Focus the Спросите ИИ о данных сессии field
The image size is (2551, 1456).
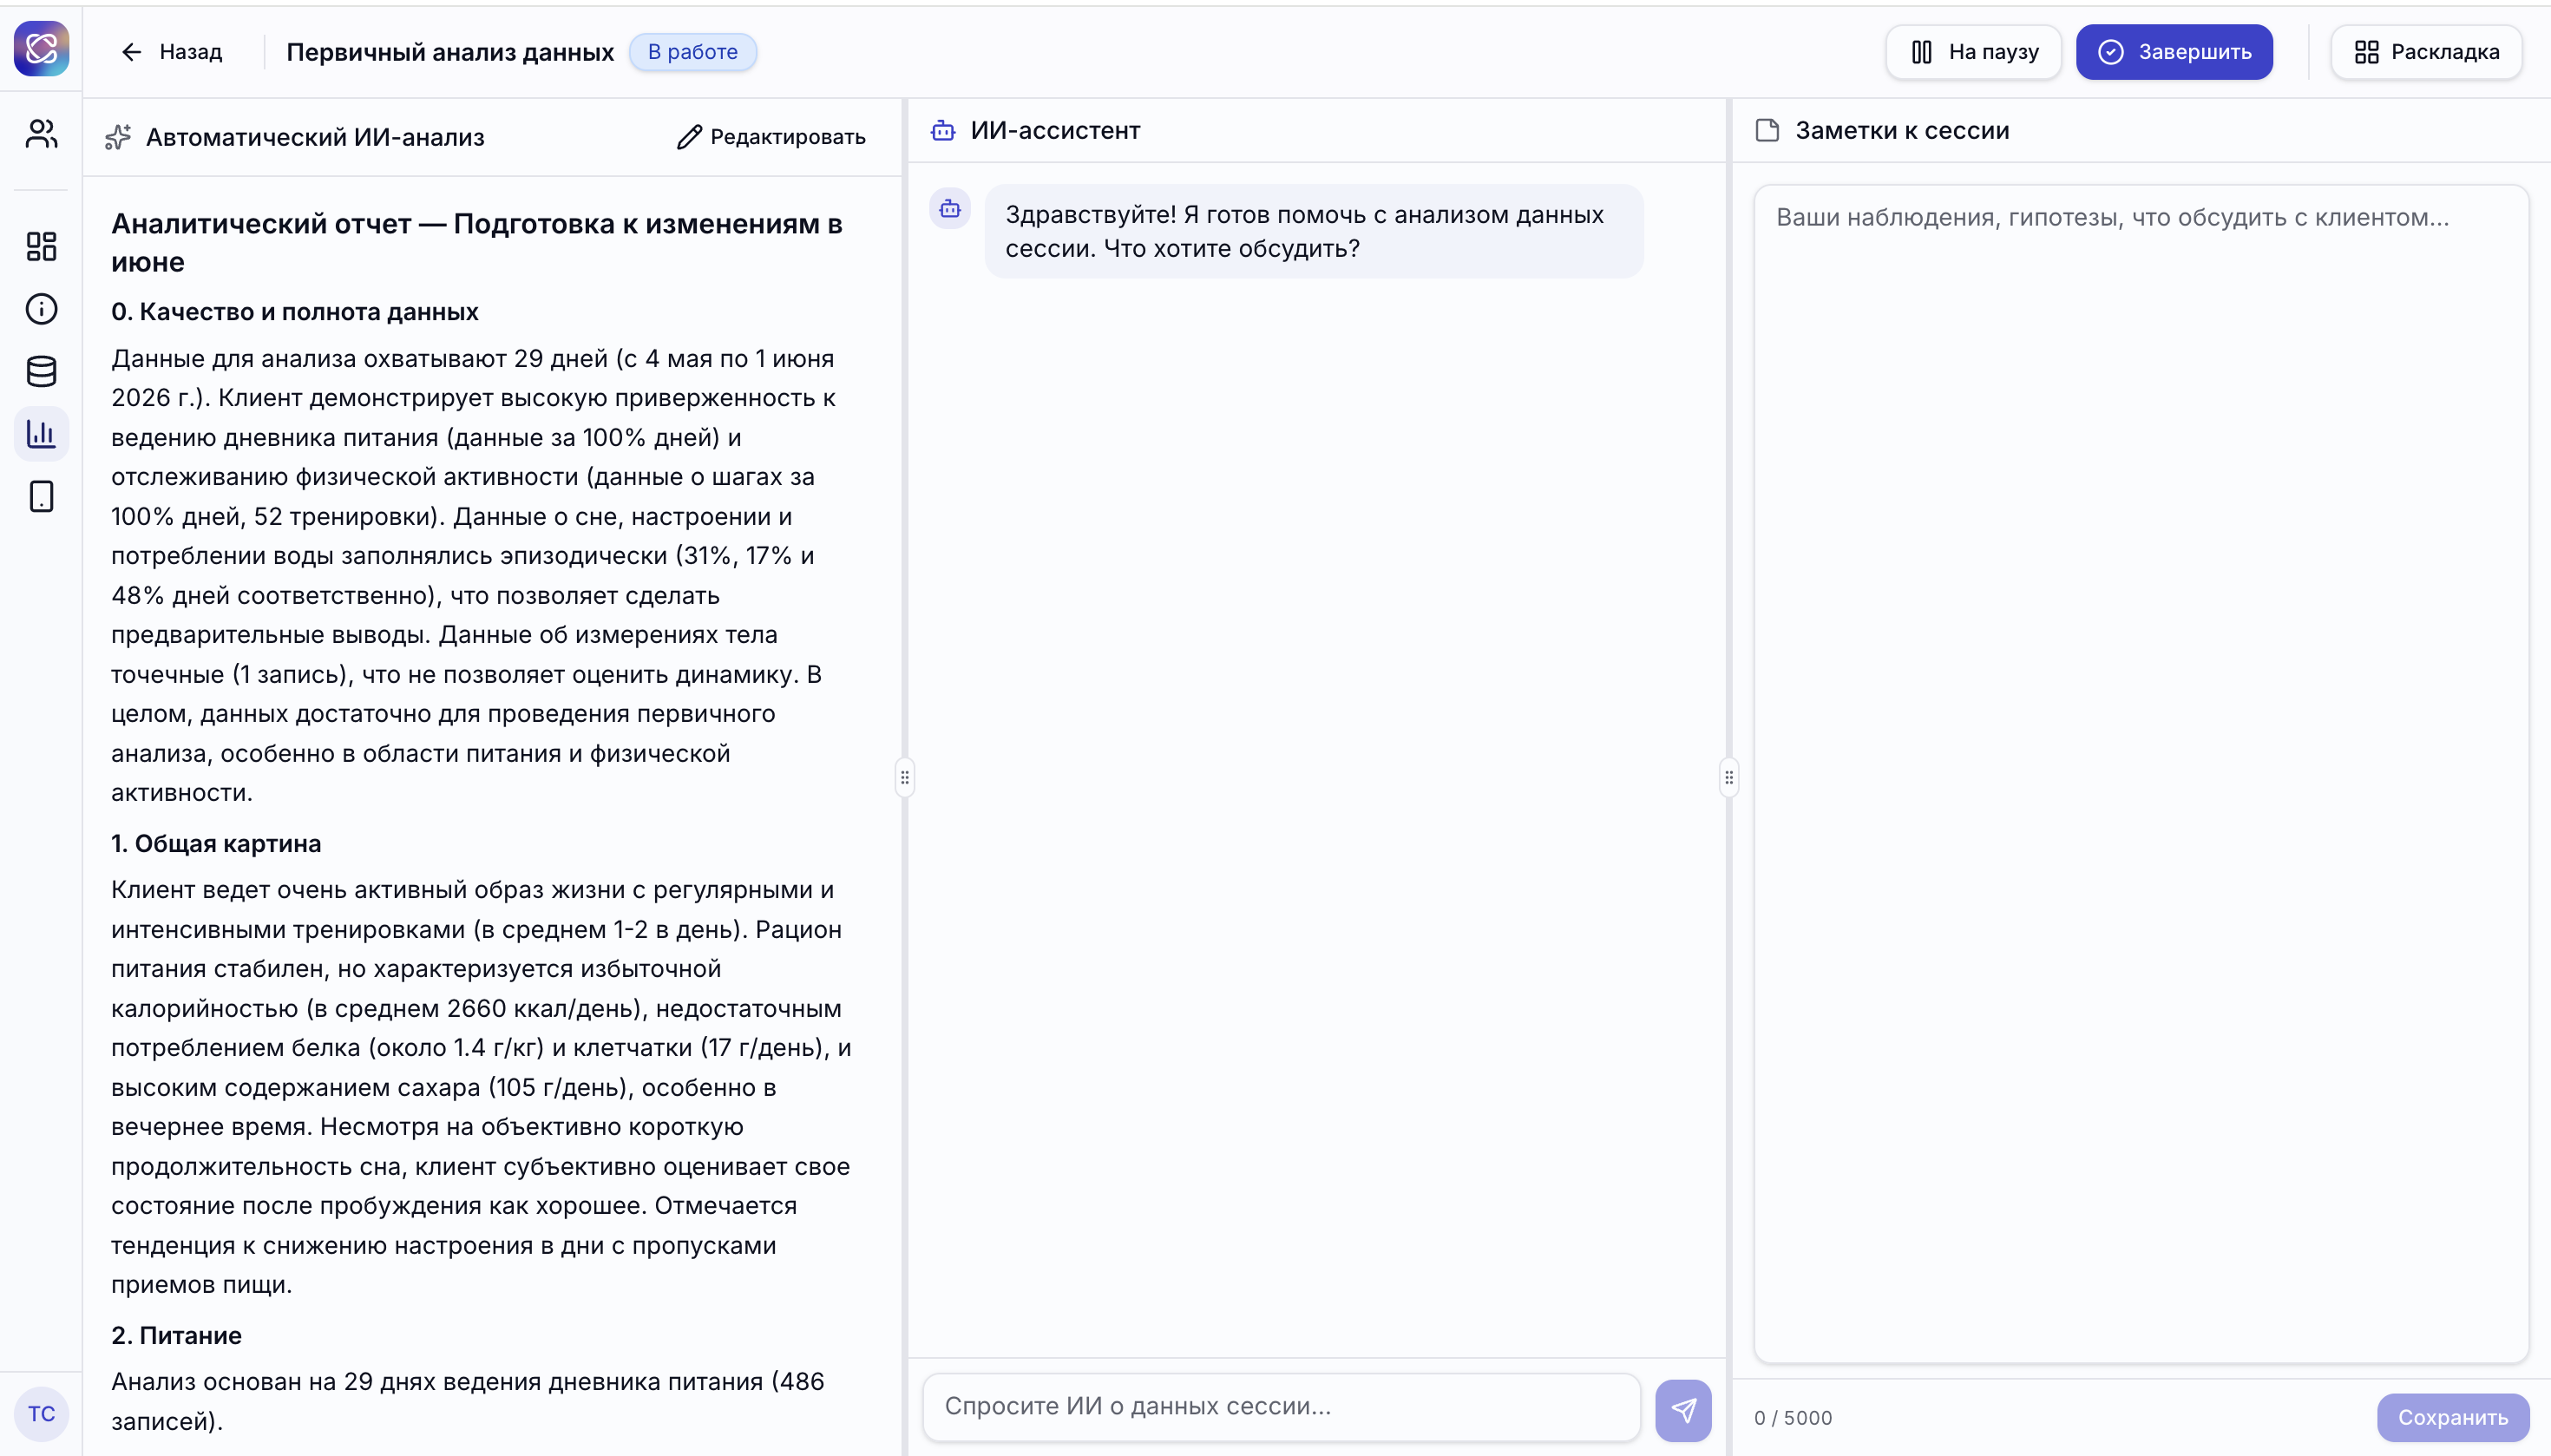coord(1281,1406)
